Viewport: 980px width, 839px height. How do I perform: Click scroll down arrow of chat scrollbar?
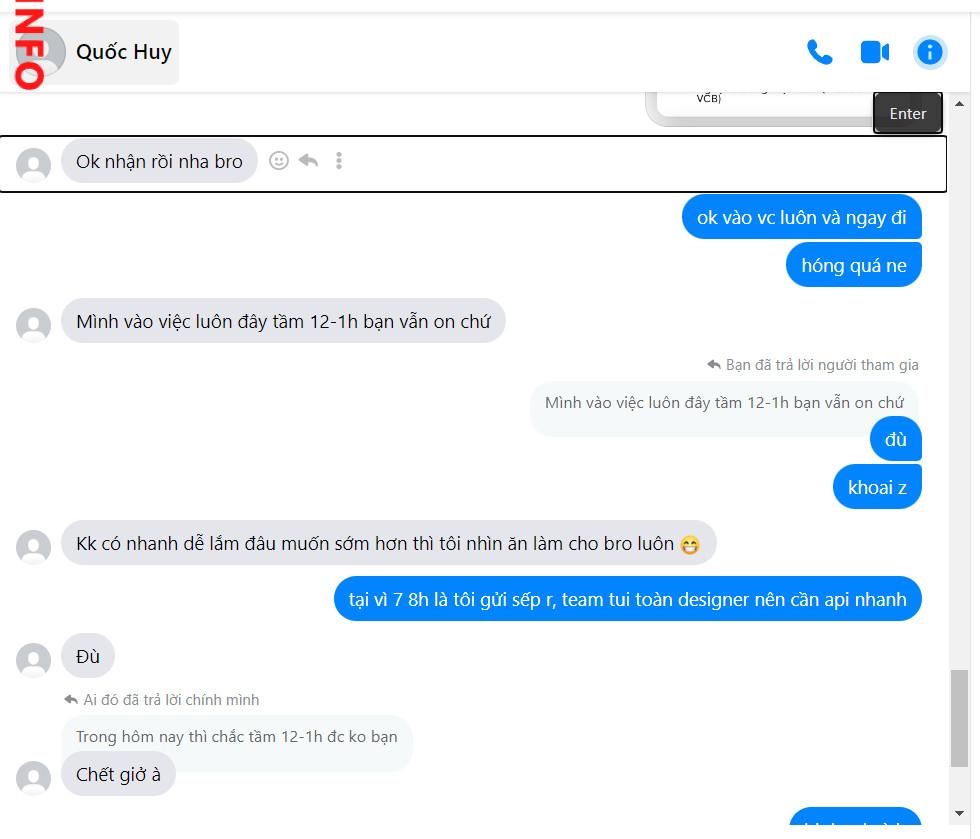tap(959, 813)
